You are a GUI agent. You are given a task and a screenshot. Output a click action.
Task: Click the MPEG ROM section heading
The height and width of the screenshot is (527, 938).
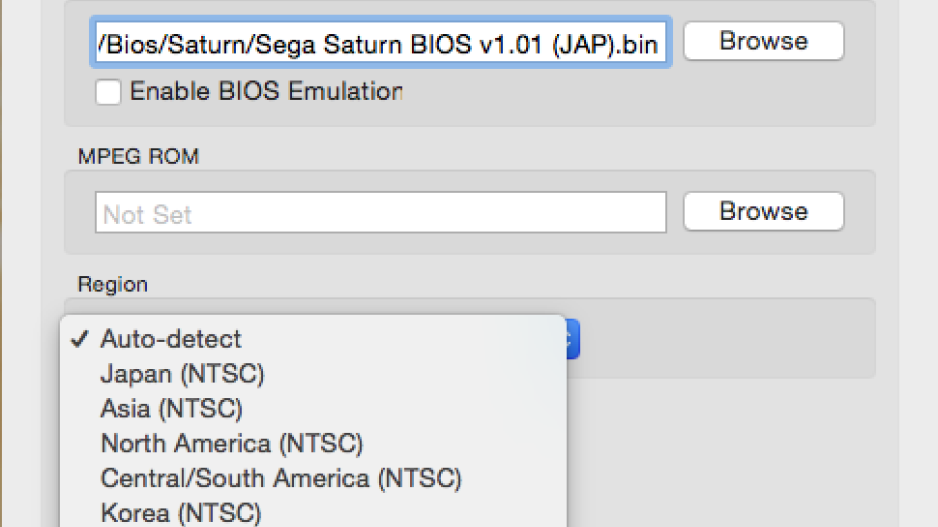[x=138, y=156]
